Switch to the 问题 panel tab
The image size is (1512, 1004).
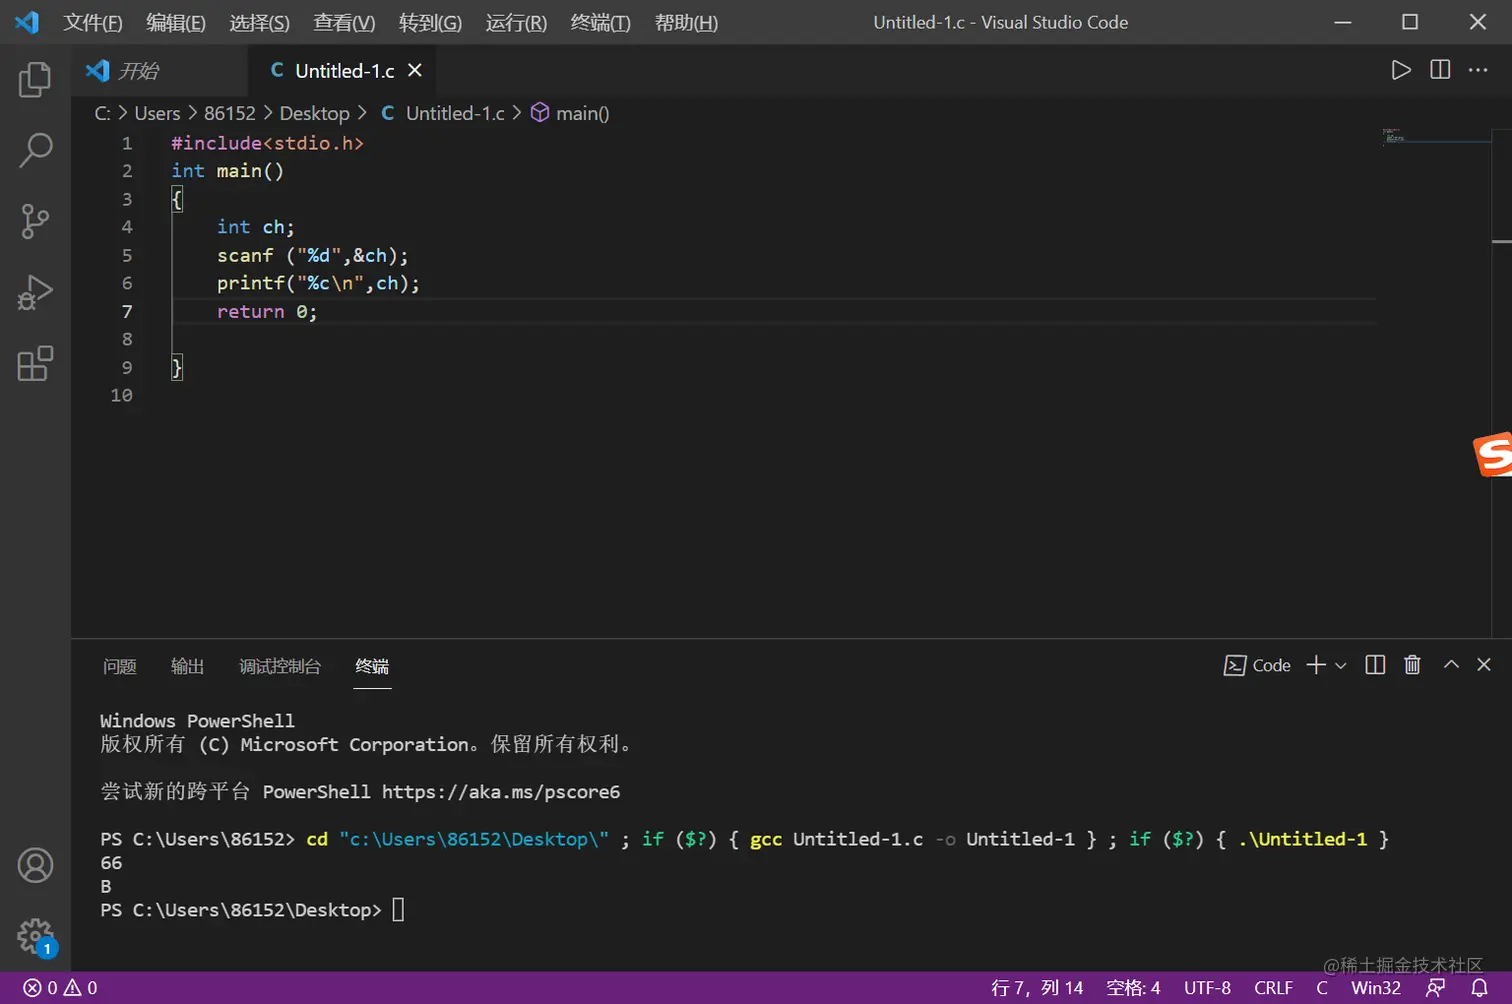click(x=119, y=666)
